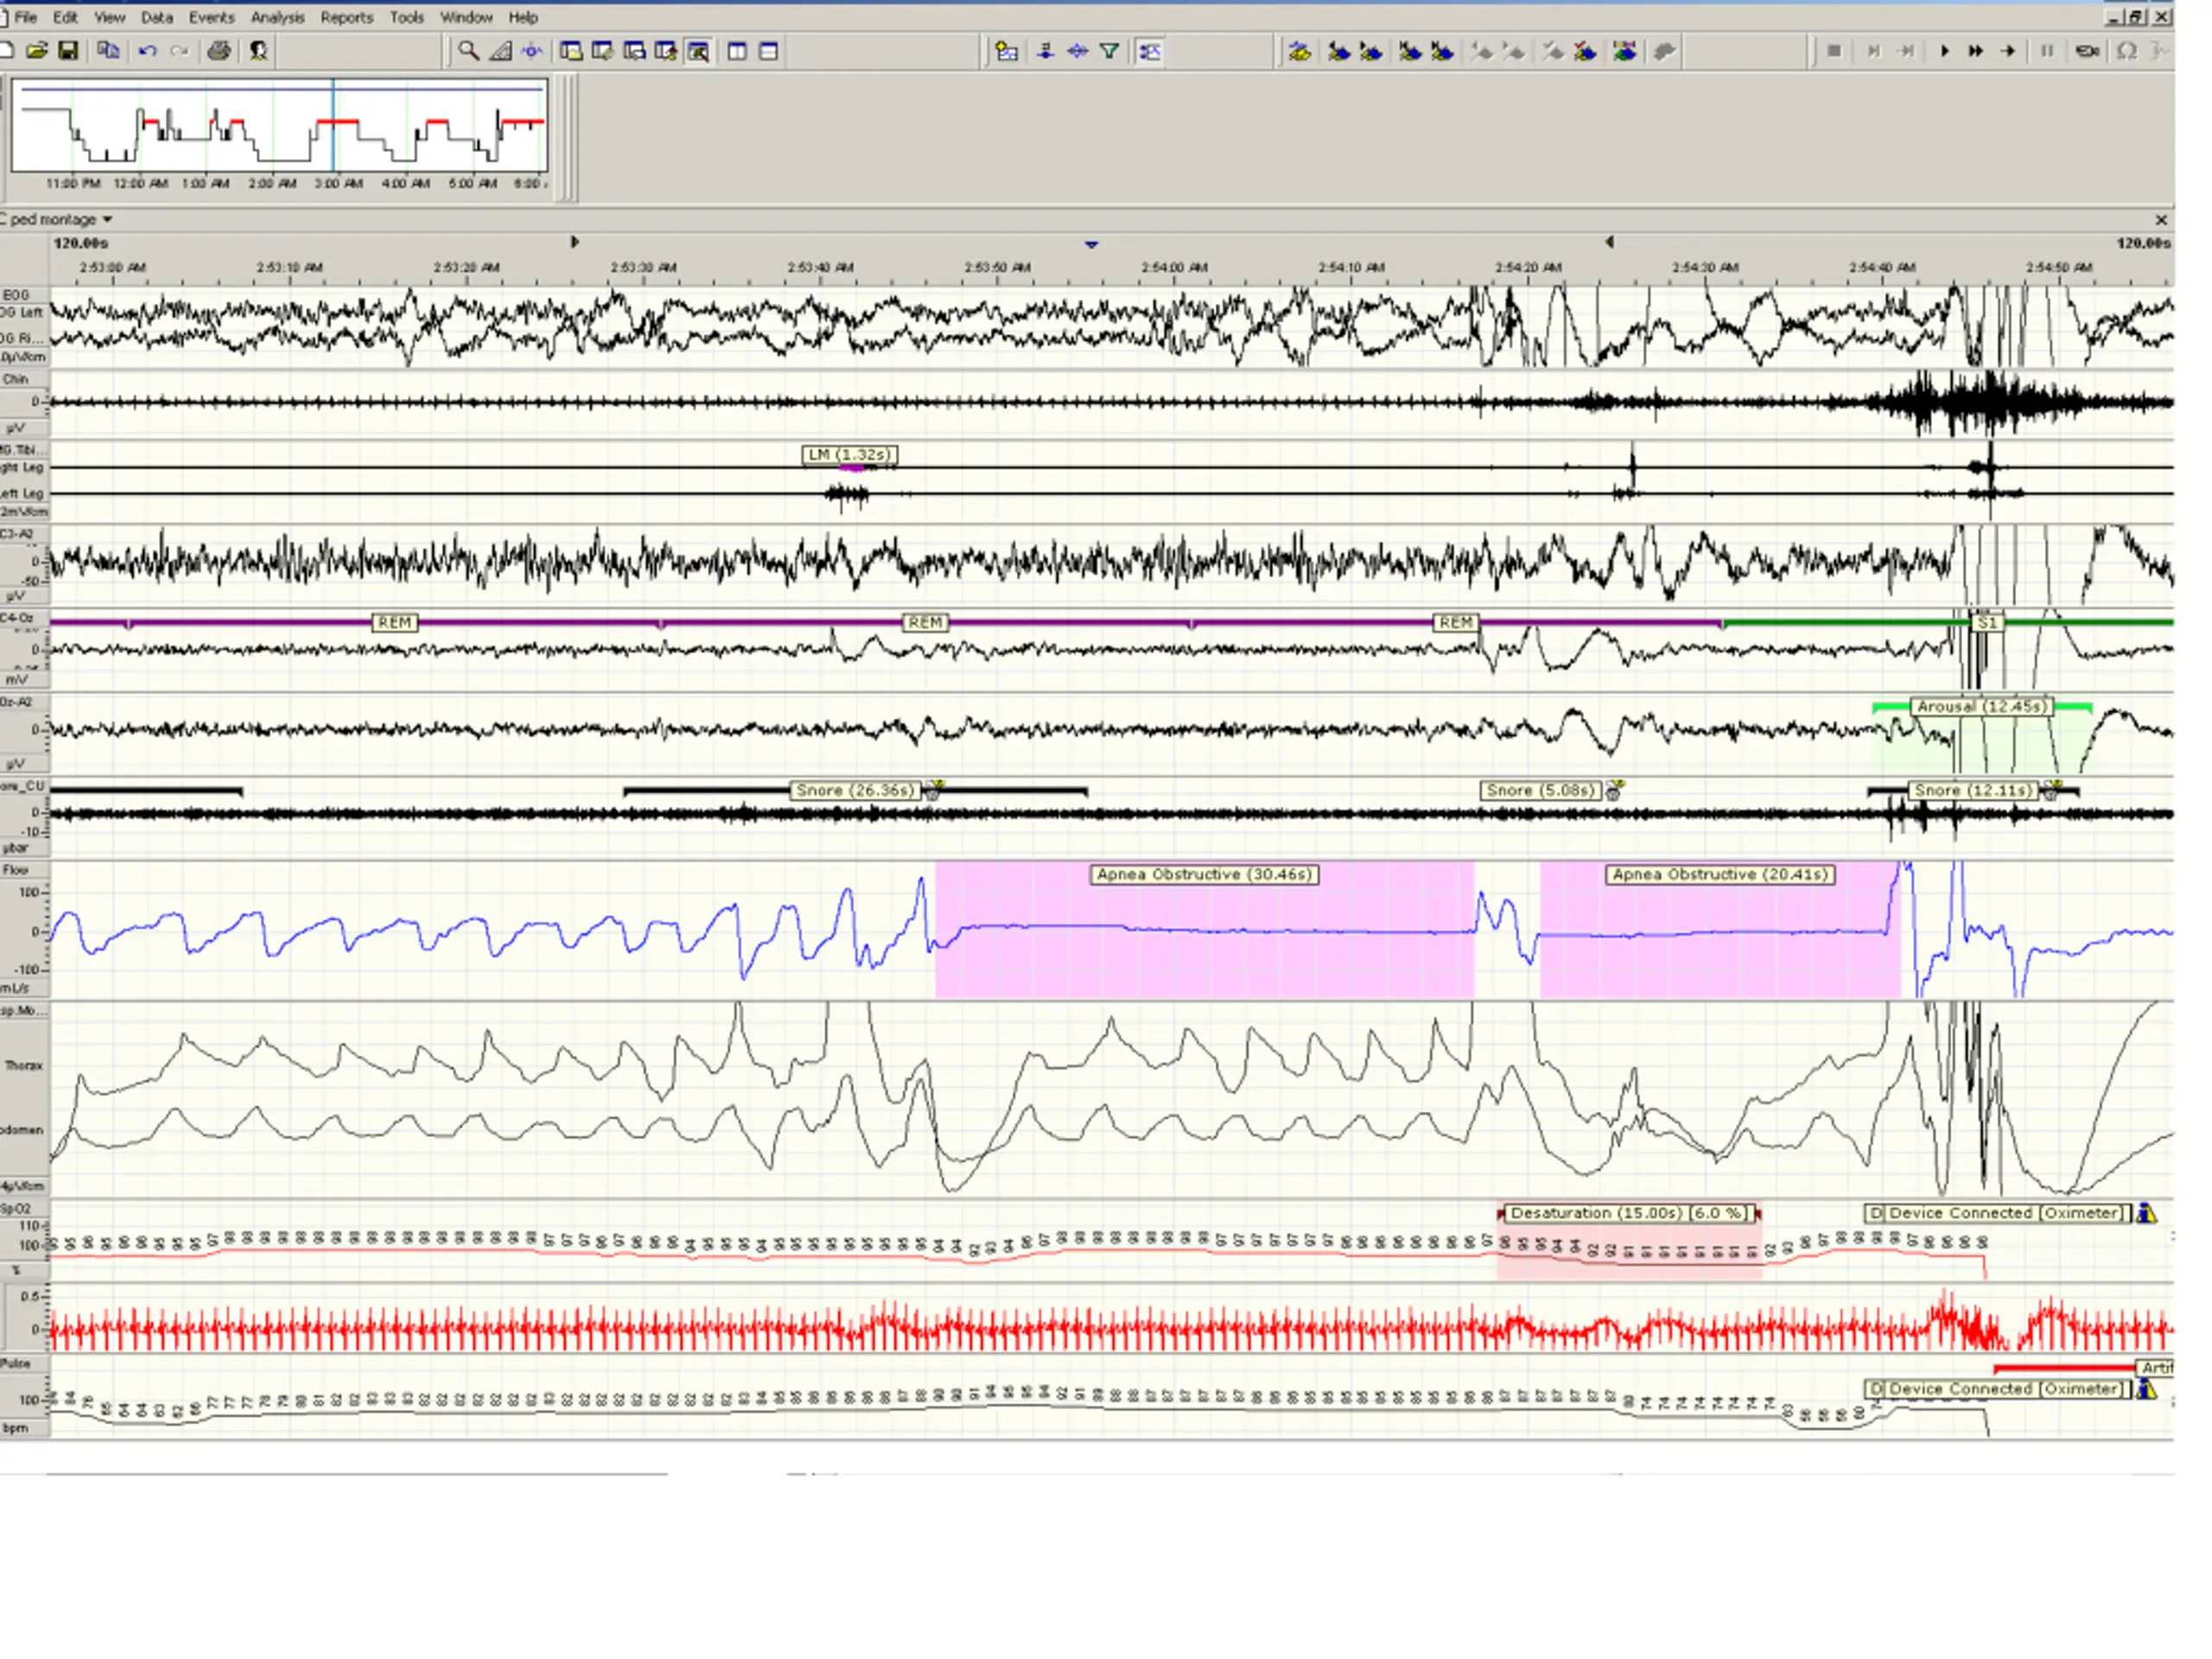The width and height of the screenshot is (2212, 1659).
Task: Print using the printer icon
Action: 219,51
